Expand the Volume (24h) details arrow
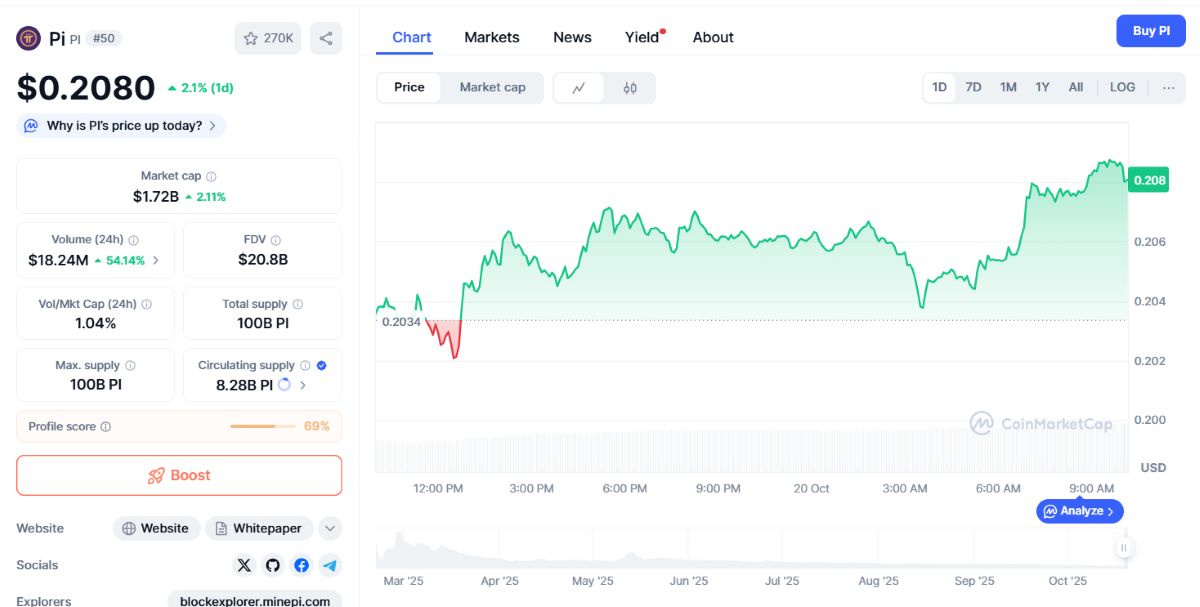 coord(155,261)
